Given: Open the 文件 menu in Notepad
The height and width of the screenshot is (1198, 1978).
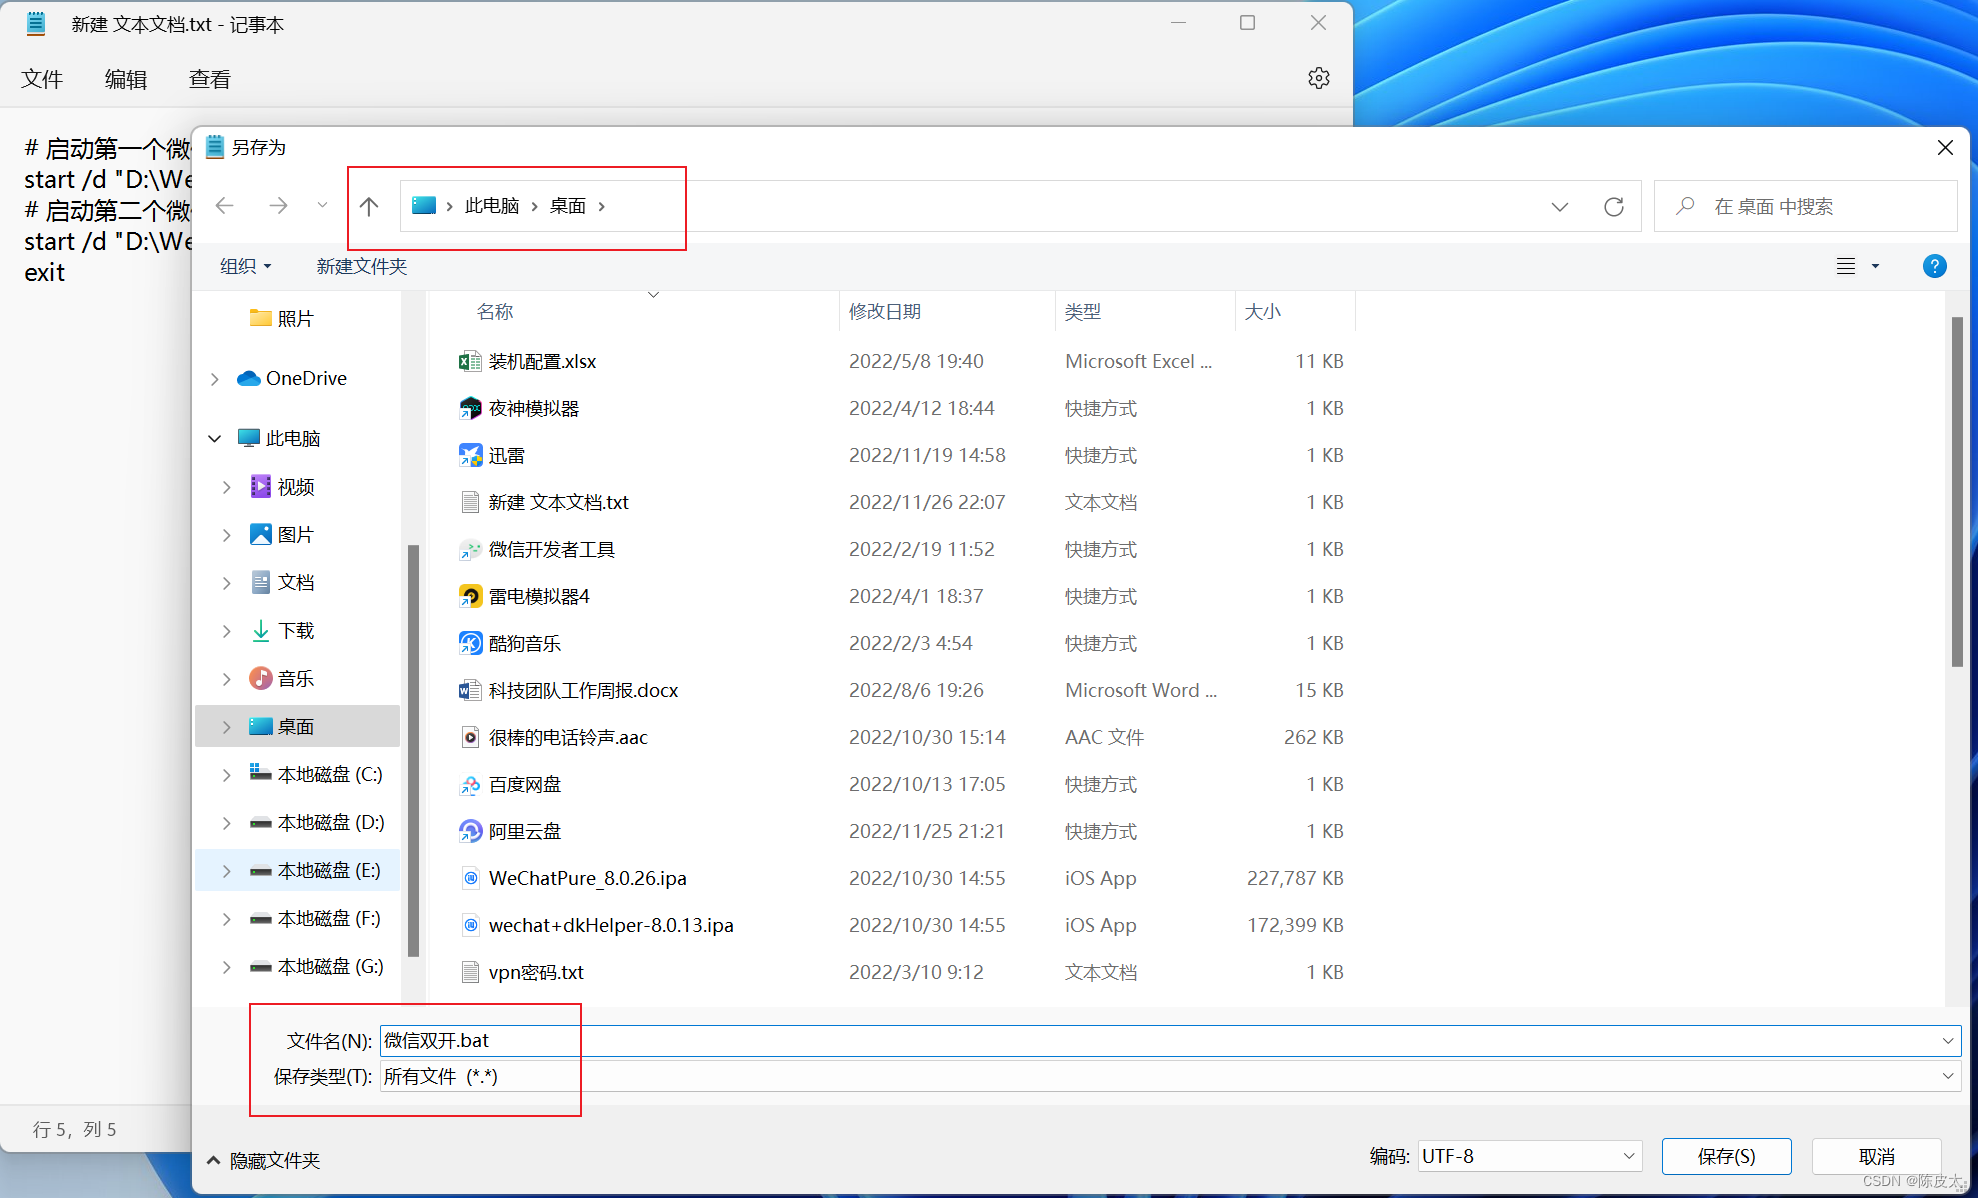Looking at the screenshot, I should pyautogui.click(x=42, y=79).
